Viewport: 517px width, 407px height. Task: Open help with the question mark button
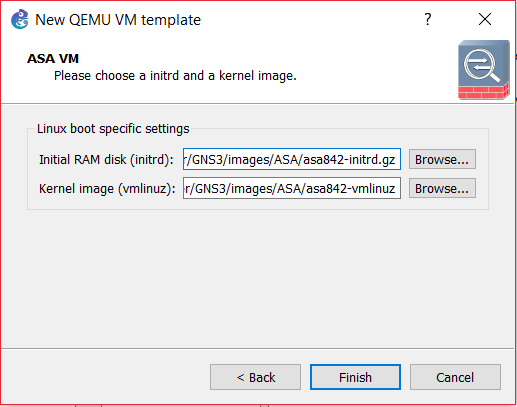click(x=428, y=19)
